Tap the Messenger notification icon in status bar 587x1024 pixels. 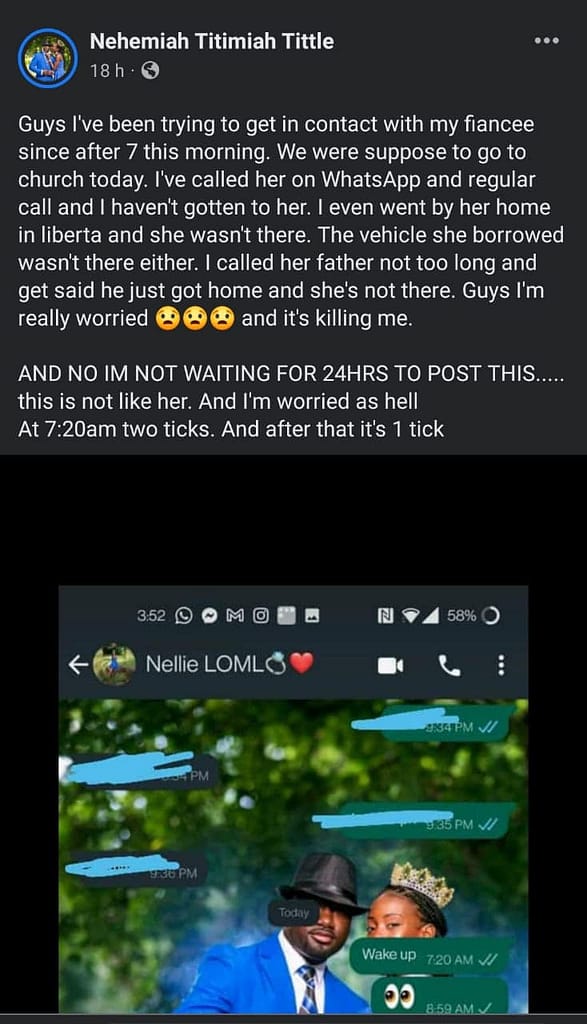(209, 615)
